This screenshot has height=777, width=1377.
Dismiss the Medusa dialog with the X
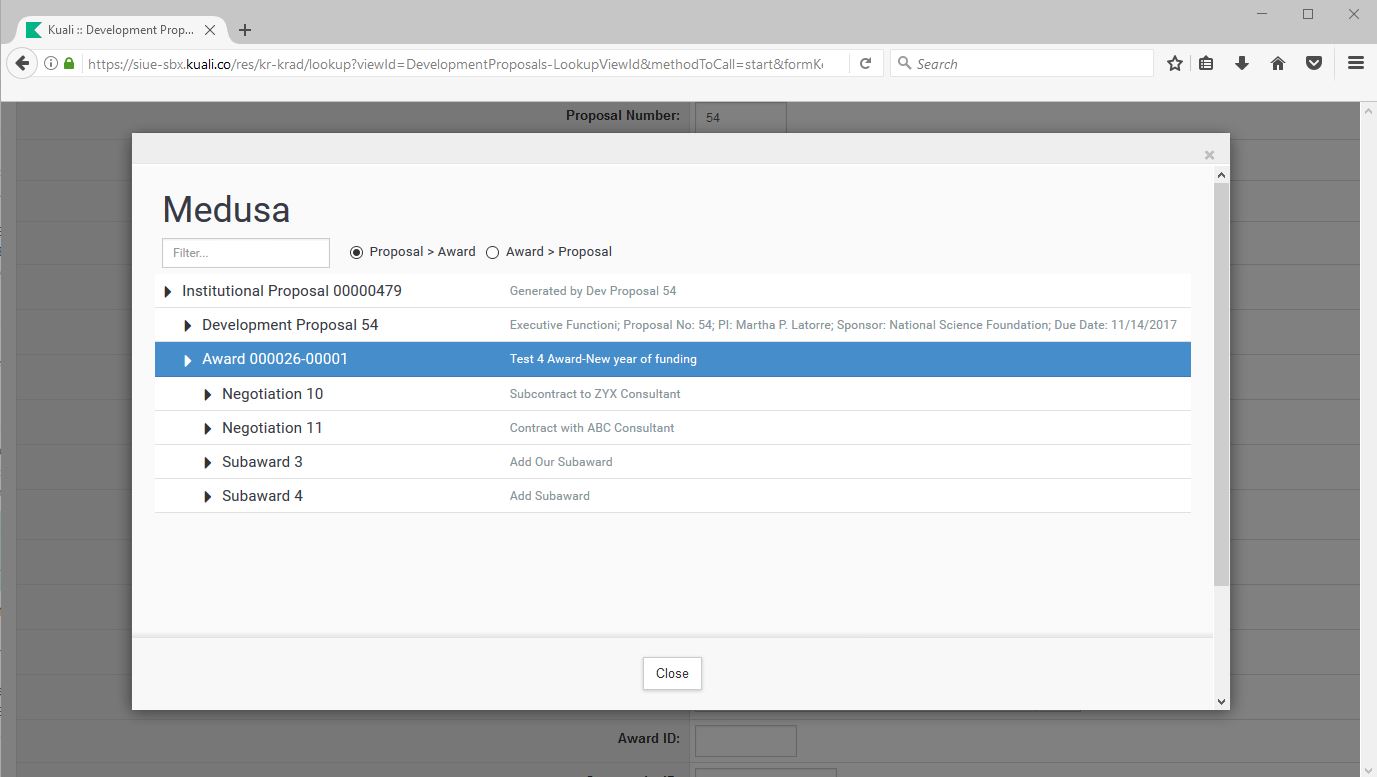[1209, 155]
